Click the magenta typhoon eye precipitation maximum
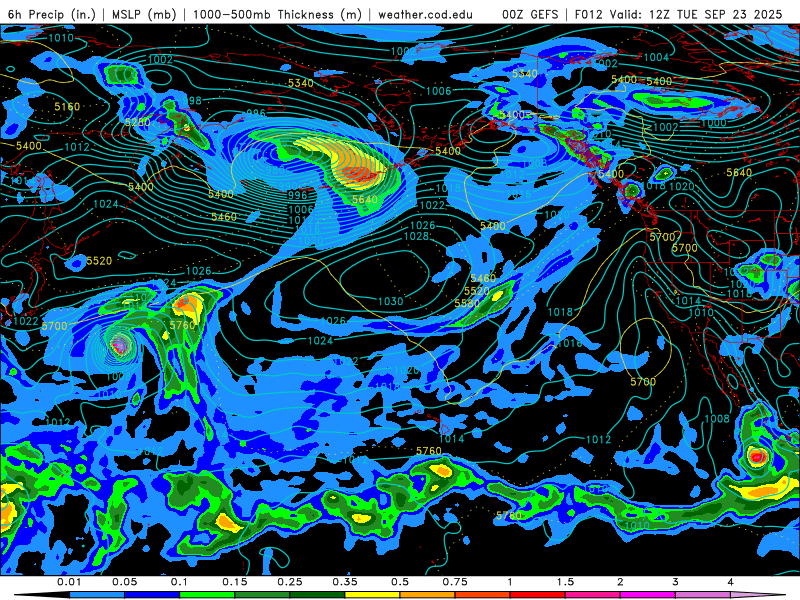 pyautogui.click(x=118, y=347)
